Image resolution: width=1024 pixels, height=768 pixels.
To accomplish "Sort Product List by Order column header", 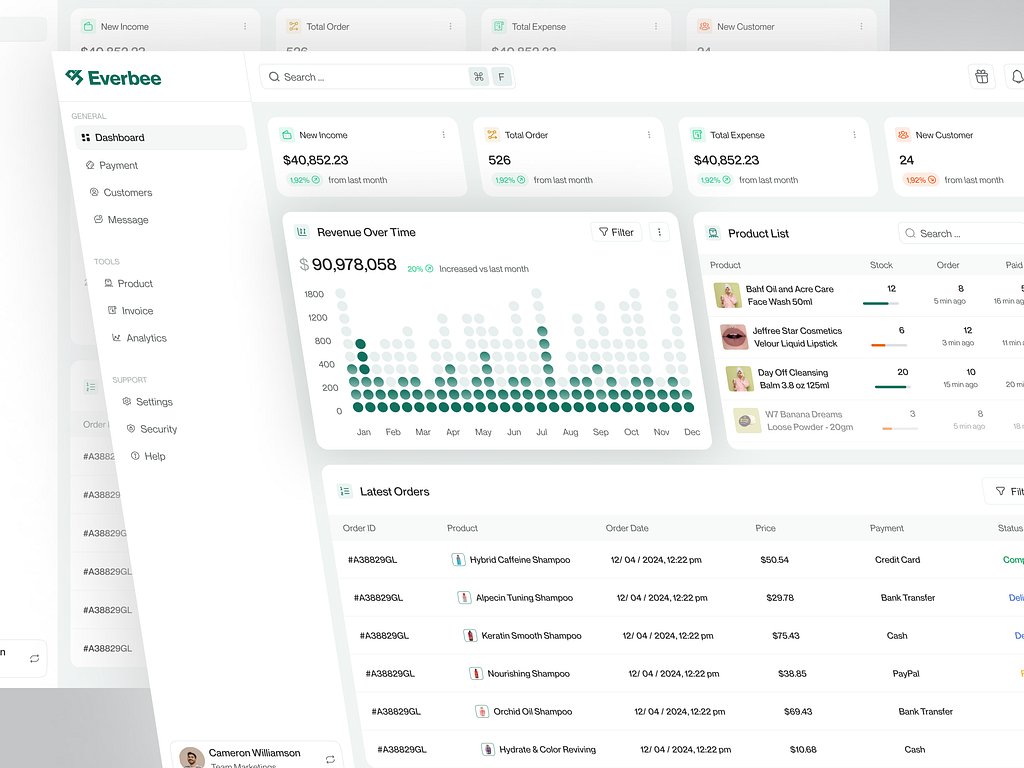I will point(948,264).
